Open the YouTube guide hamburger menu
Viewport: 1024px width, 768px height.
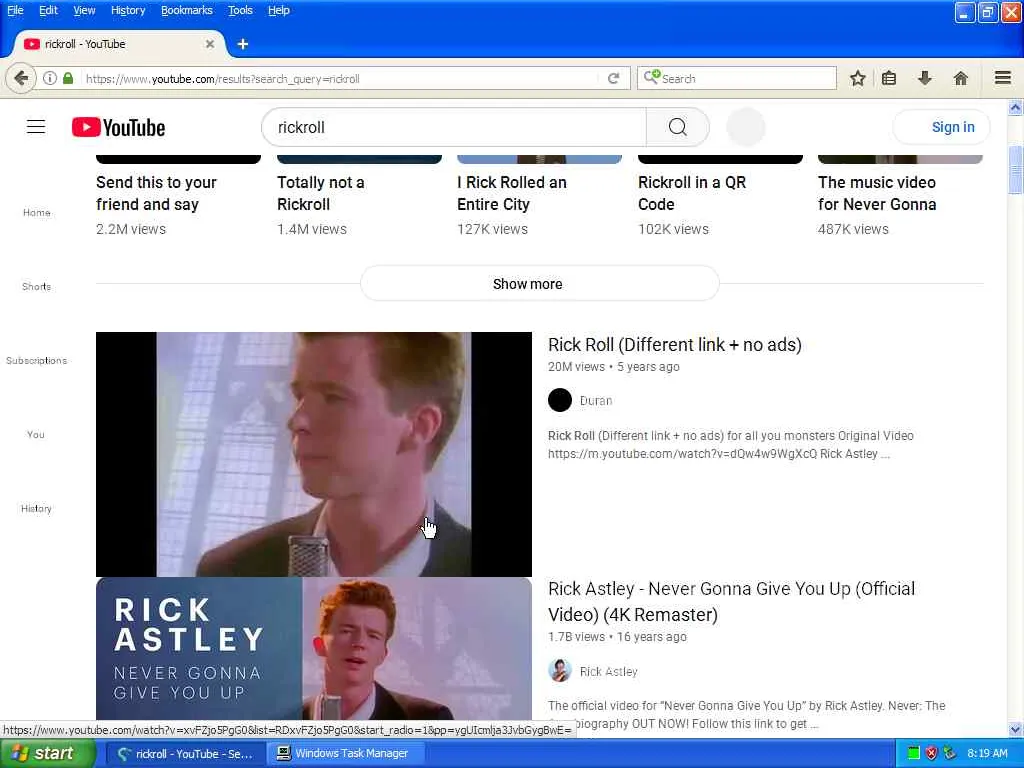pyautogui.click(x=36, y=127)
